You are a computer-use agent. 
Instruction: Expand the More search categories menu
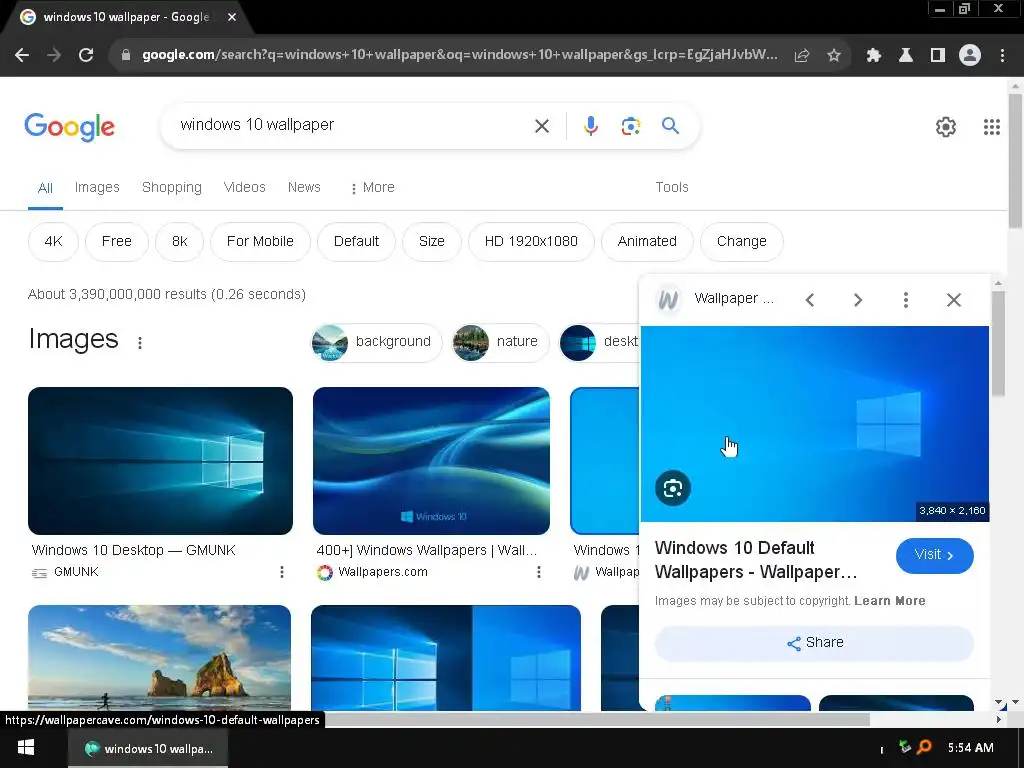pos(372,187)
